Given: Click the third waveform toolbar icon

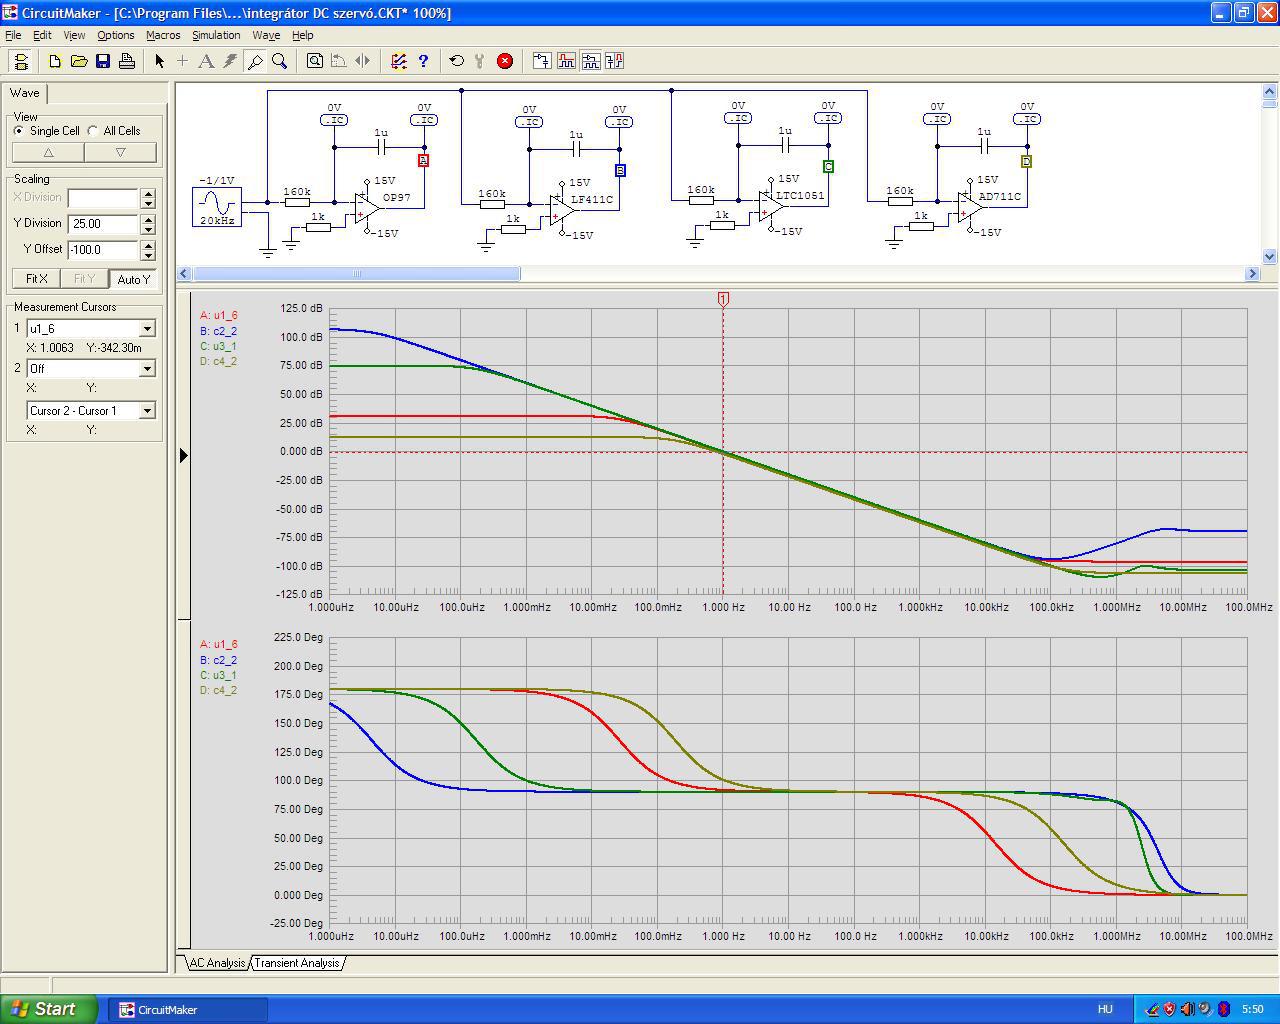Looking at the screenshot, I should [x=590, y=61].
